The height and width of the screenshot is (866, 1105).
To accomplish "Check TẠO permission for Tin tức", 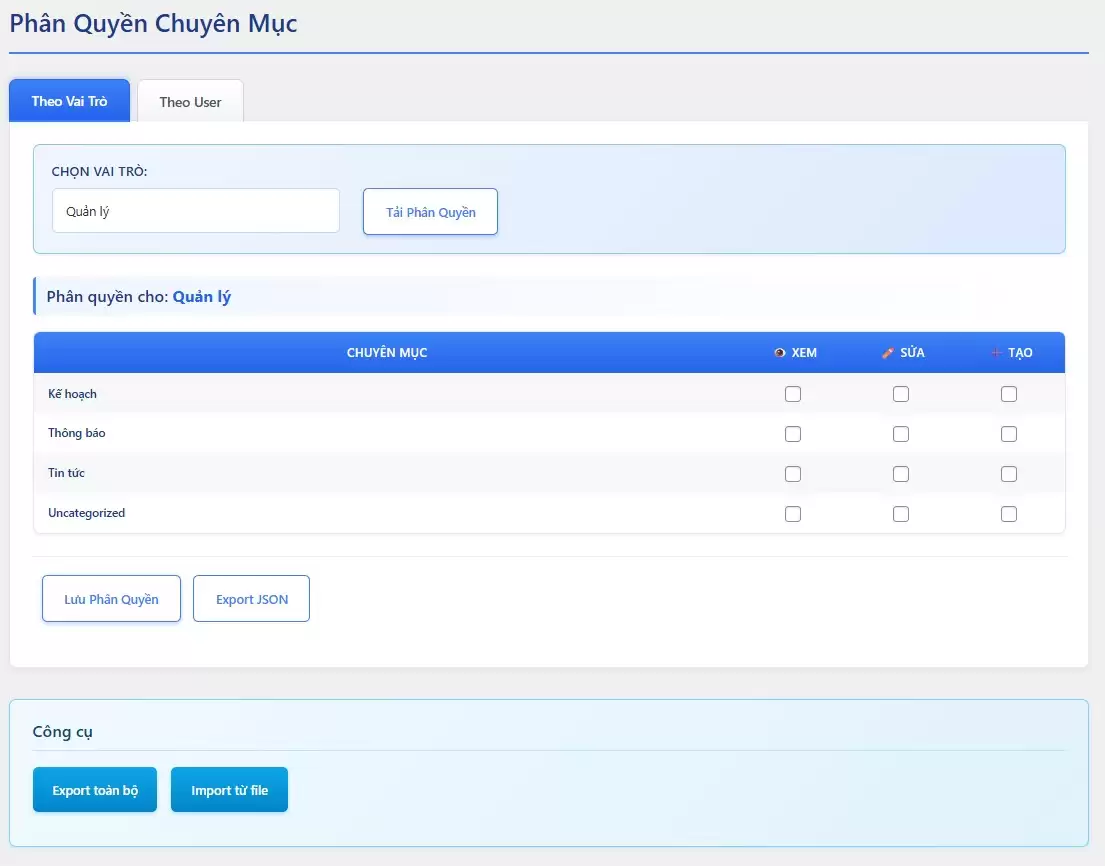I will [x=1009, y=474].
